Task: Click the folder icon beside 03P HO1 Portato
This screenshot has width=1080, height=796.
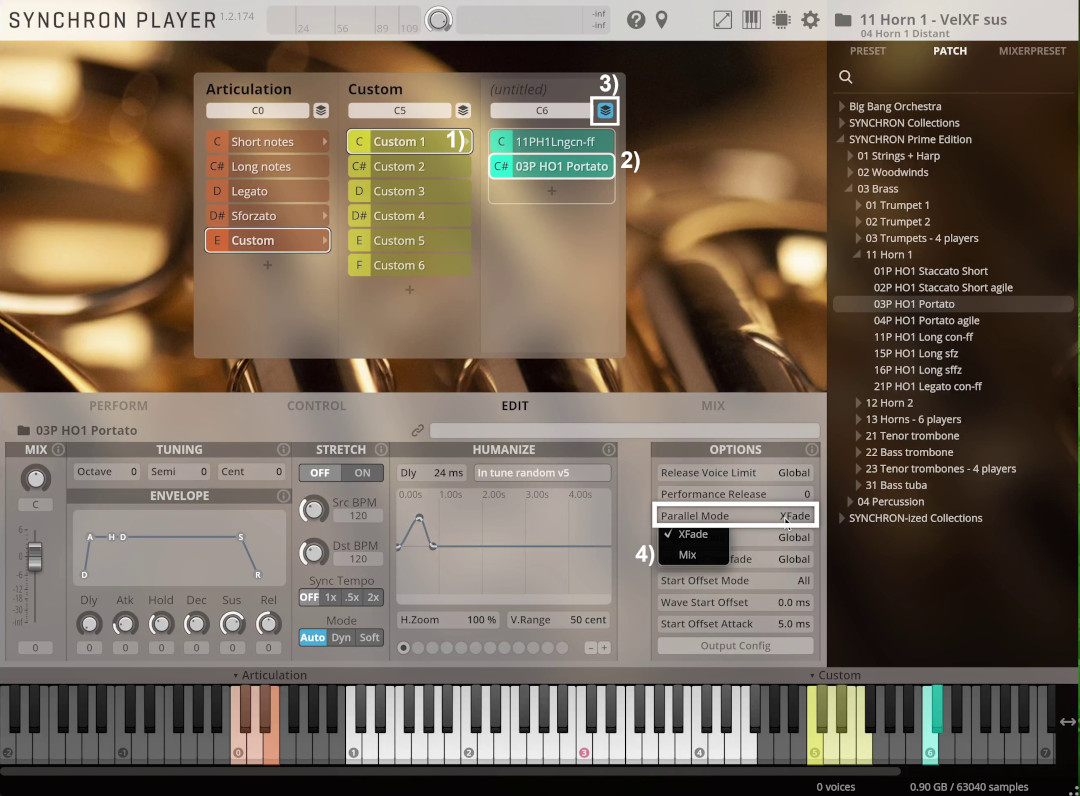Action: tap(23, 430)
